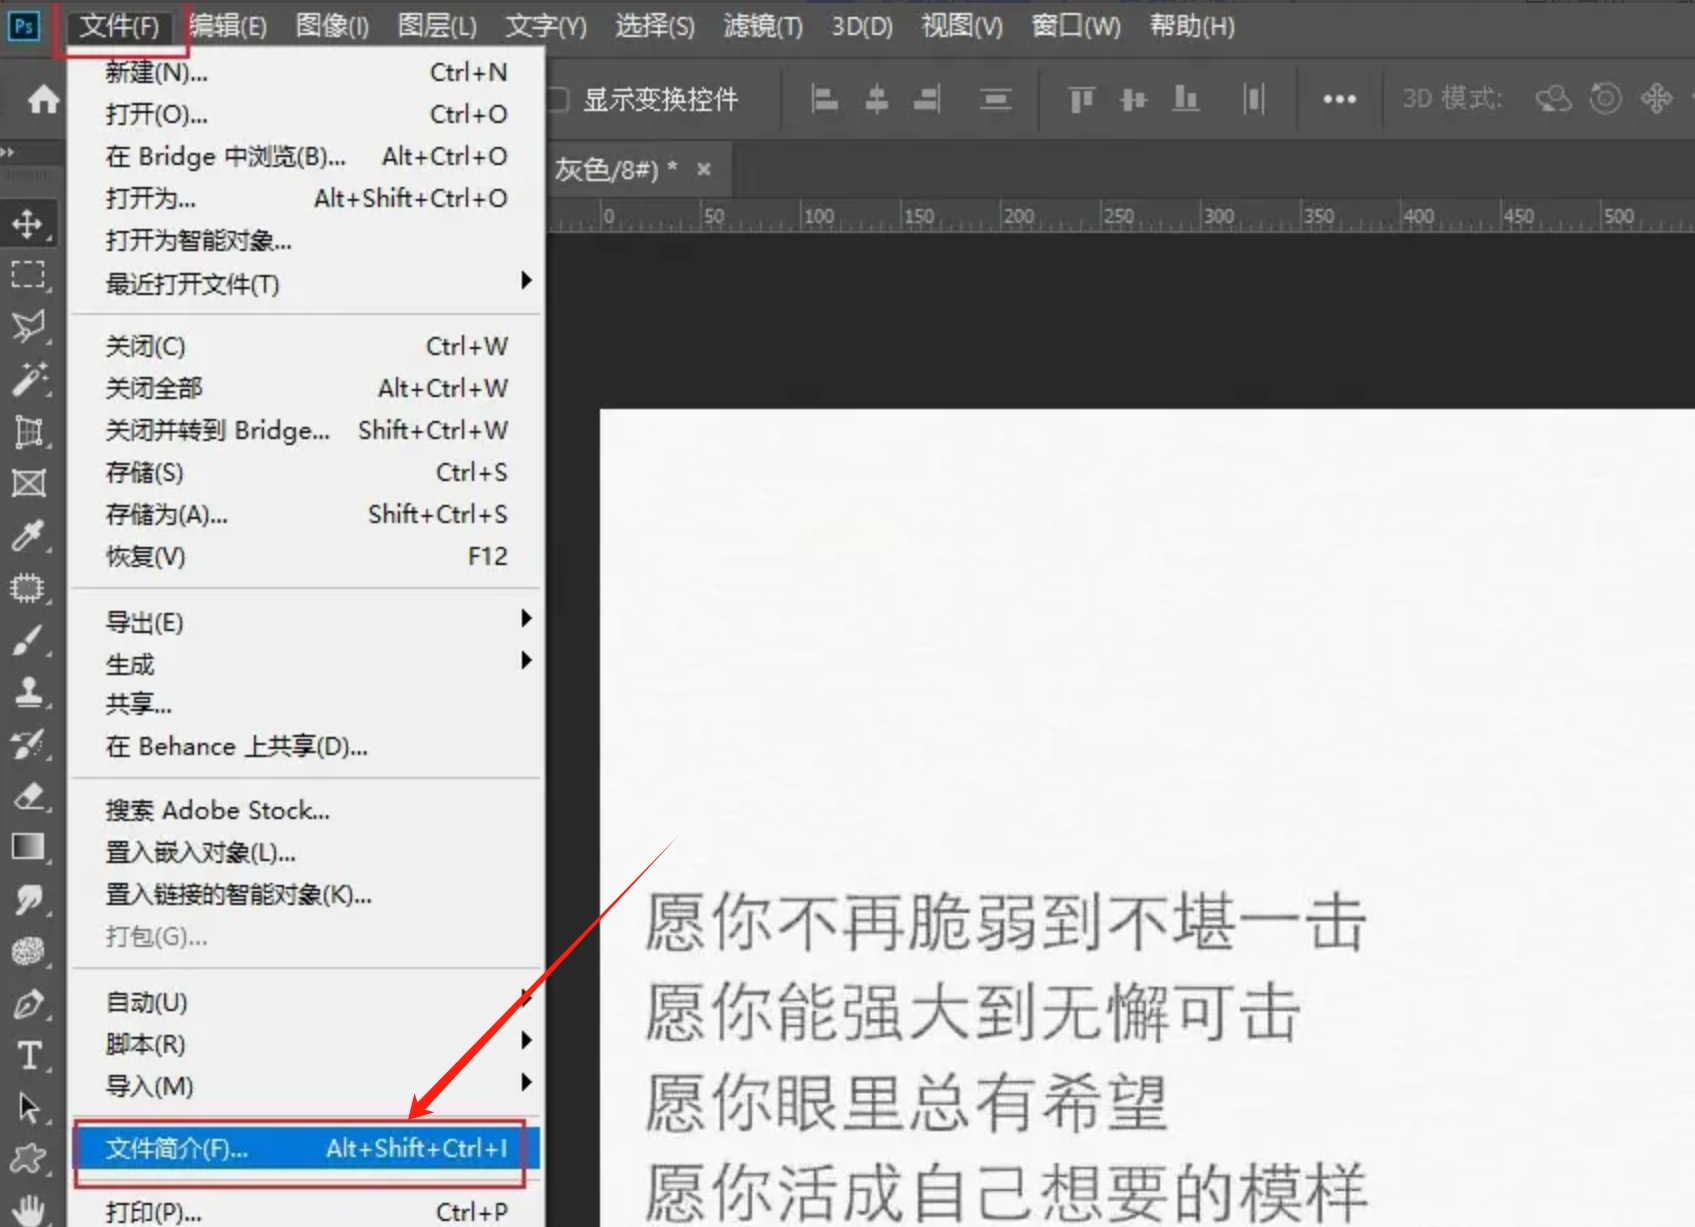
Task: Toggle the 显示变换控件 checkbox
Action: click(558, 99)
